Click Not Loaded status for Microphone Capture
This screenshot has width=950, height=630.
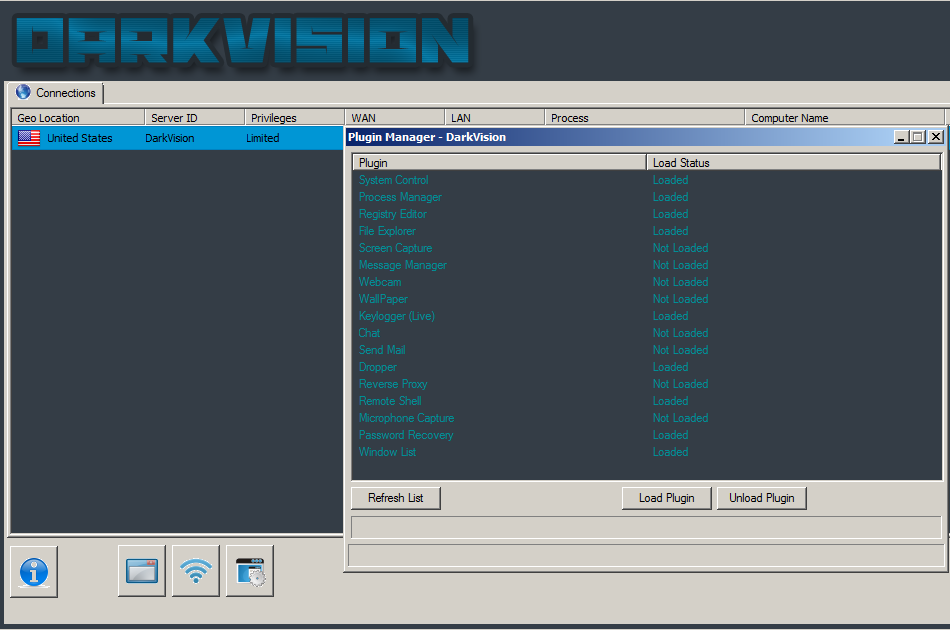point(680,418)
